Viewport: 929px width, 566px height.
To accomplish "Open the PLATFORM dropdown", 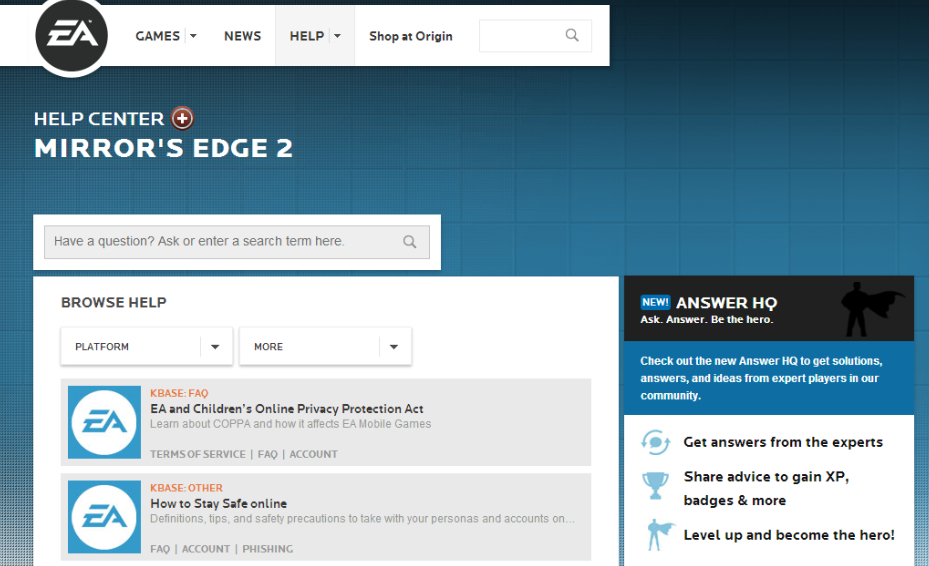I will tap(146, 346).
